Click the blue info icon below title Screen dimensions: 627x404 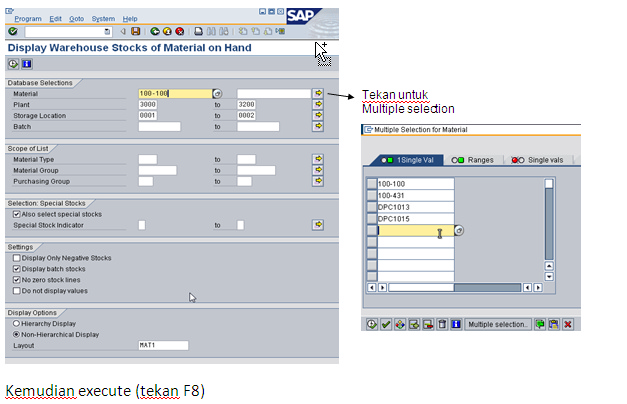(27, 63)
